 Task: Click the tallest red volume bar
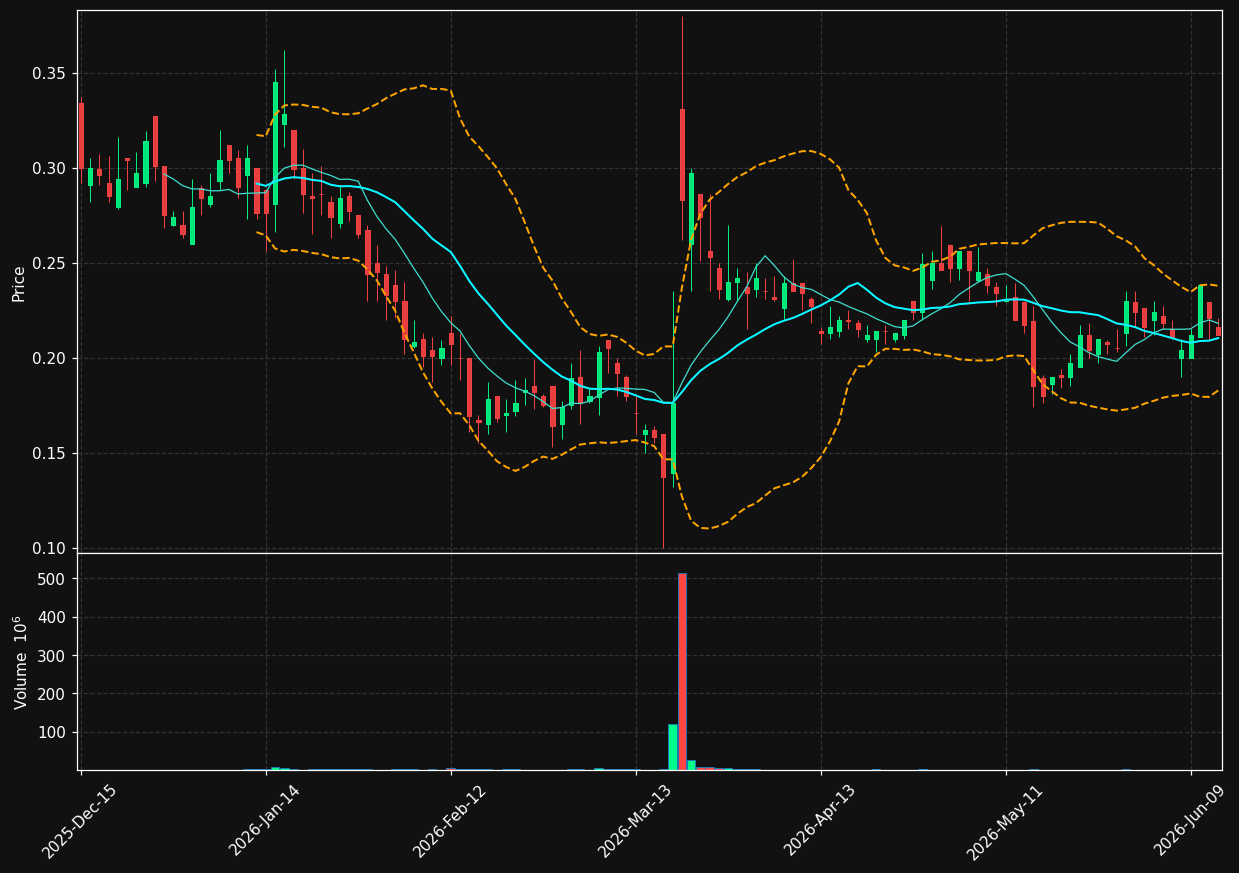(x=682, y=671)
